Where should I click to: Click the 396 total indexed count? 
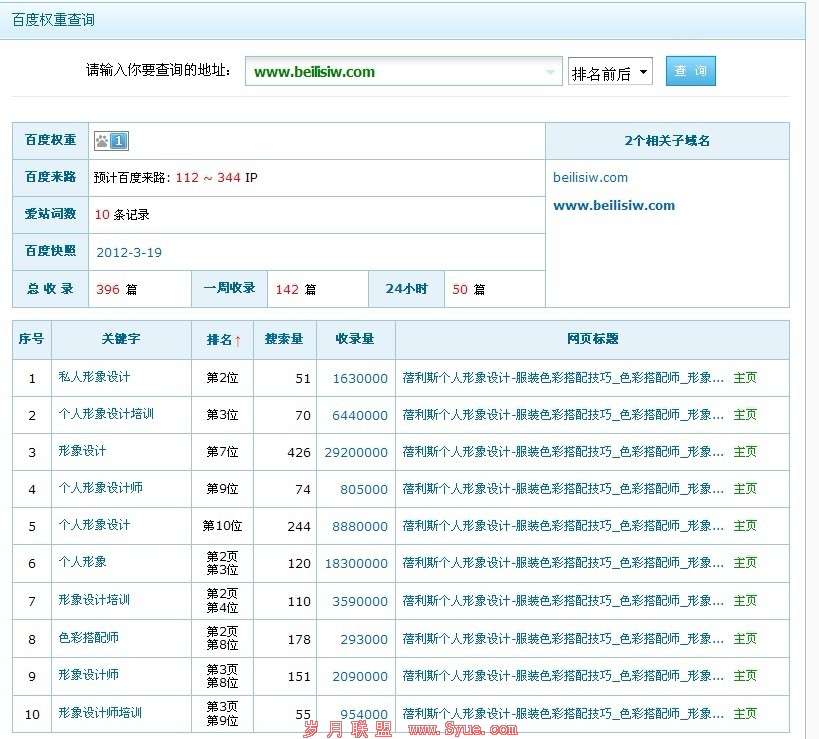click(x=108, y=289)
